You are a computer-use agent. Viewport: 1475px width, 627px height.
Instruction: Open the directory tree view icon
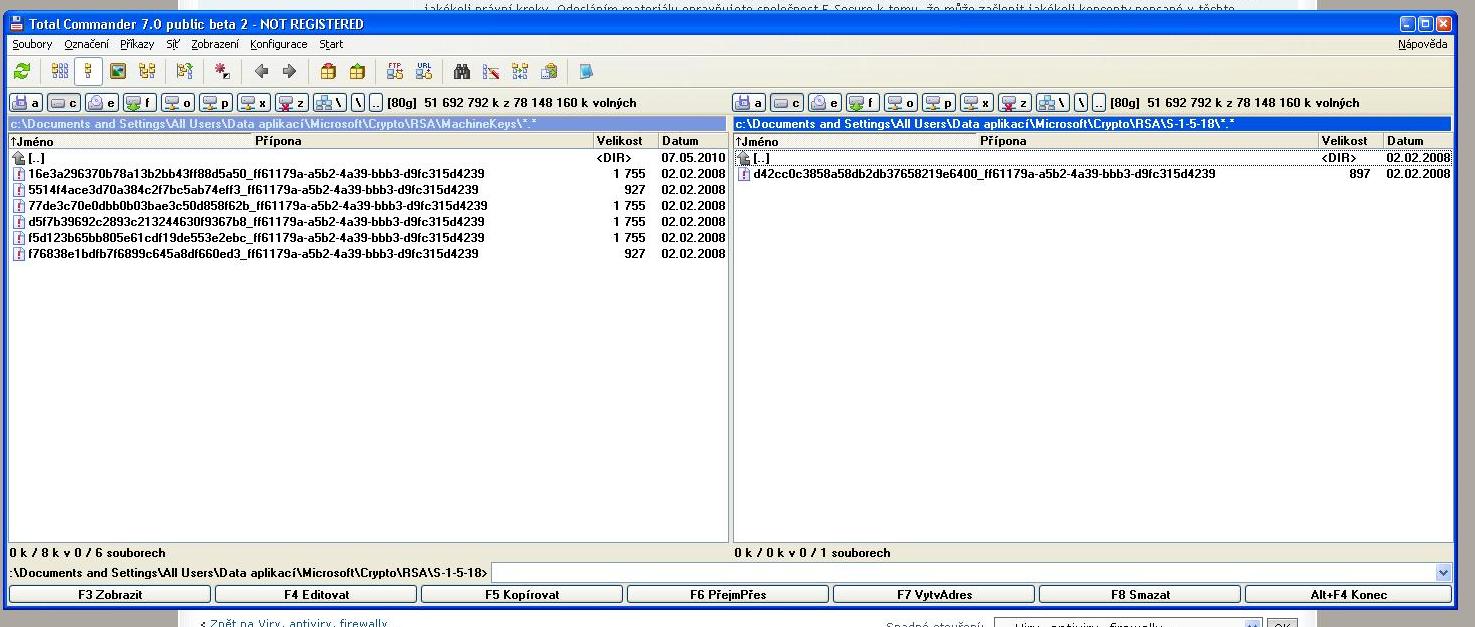pyautogui.click(x=147, y=71)
